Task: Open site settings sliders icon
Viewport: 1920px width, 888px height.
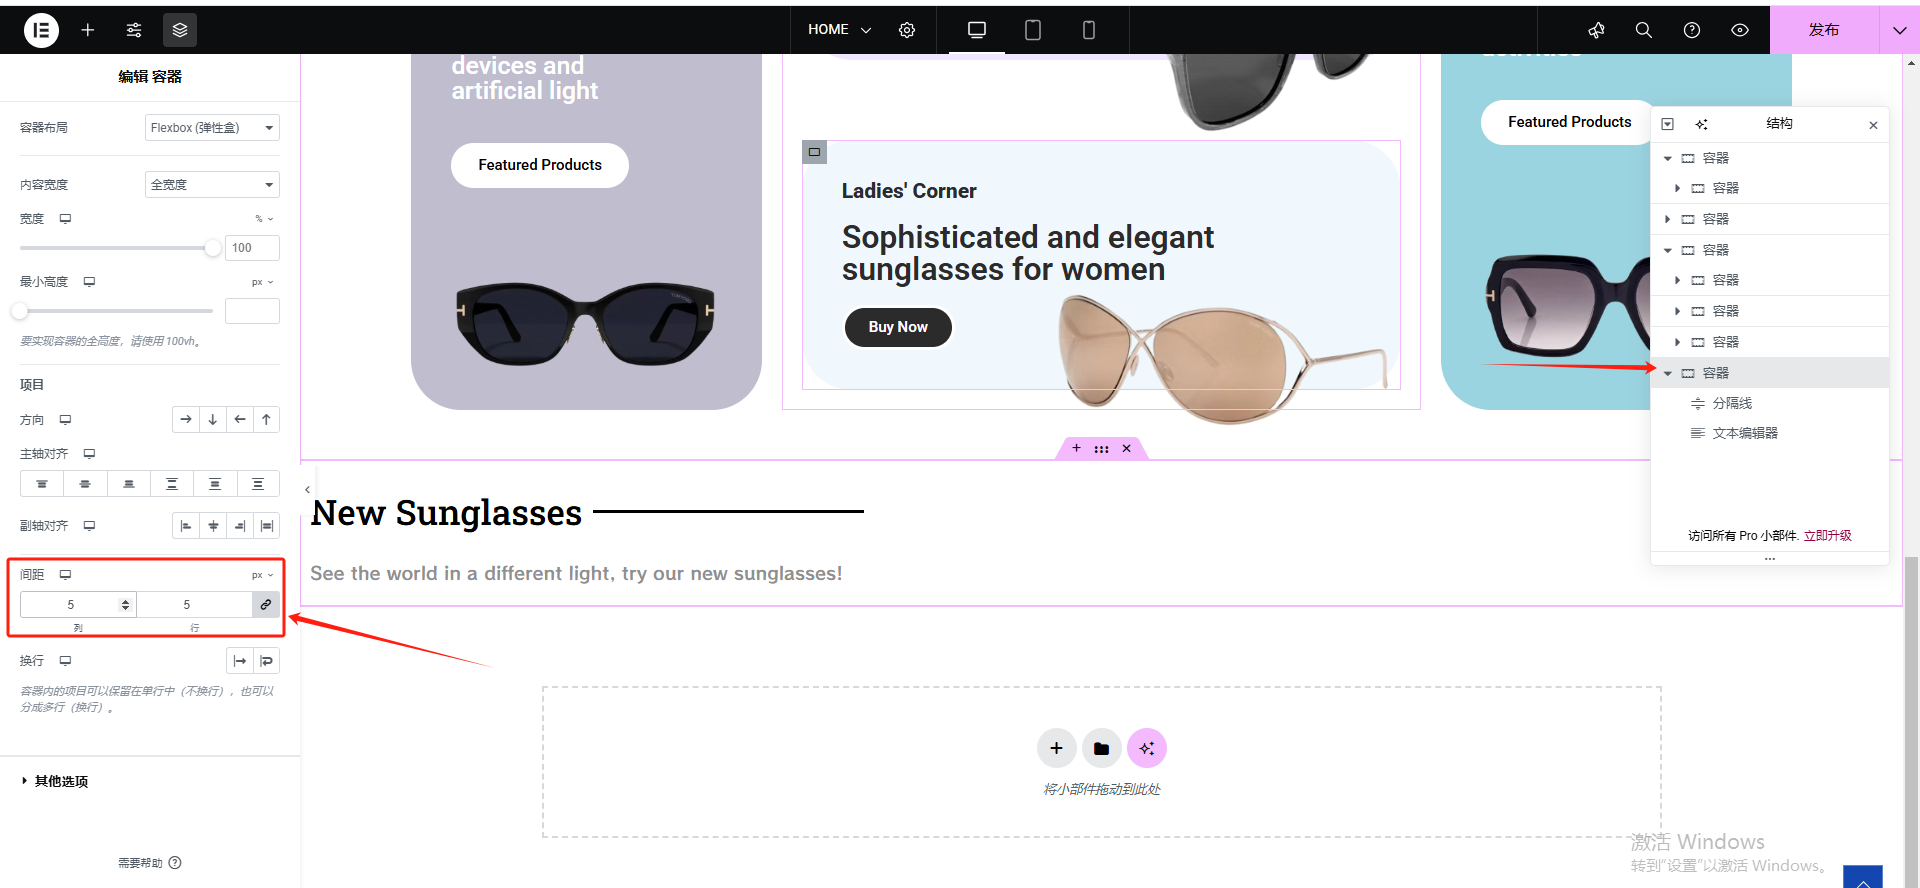Action: (134, 30)
